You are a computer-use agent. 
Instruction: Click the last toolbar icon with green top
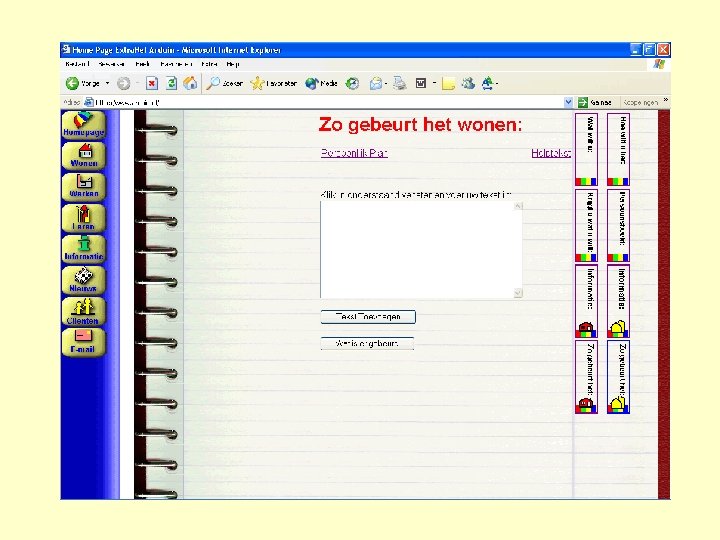487,83
